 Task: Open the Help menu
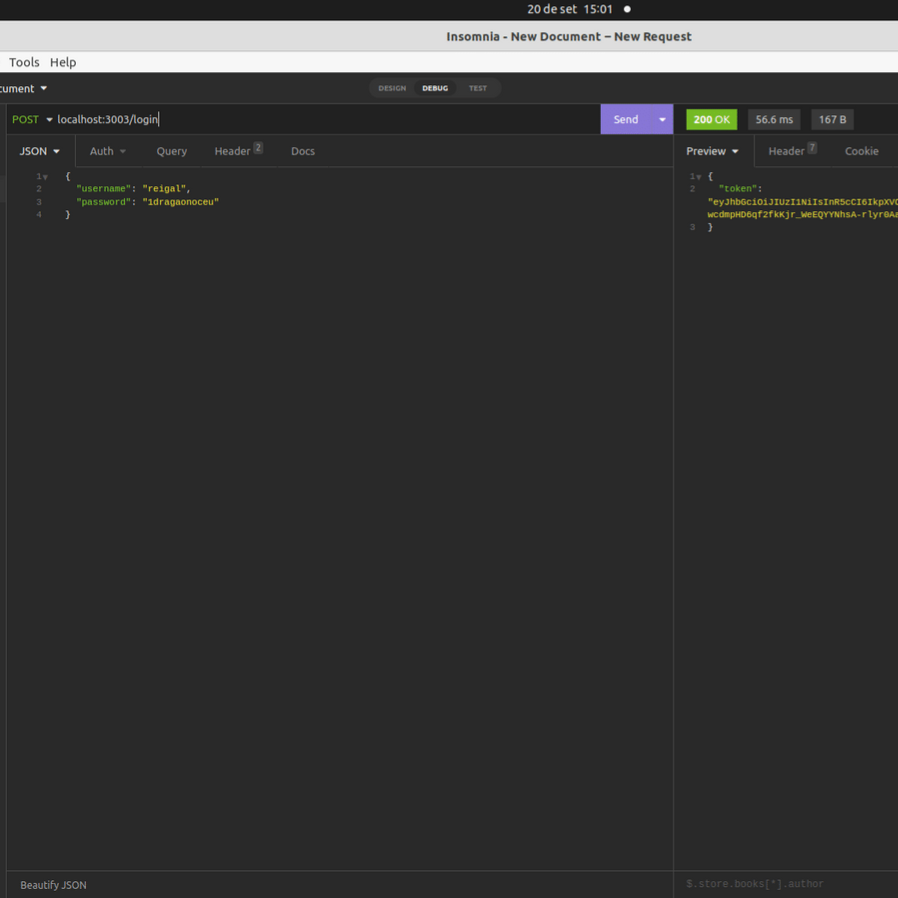[x=63, y=62]
